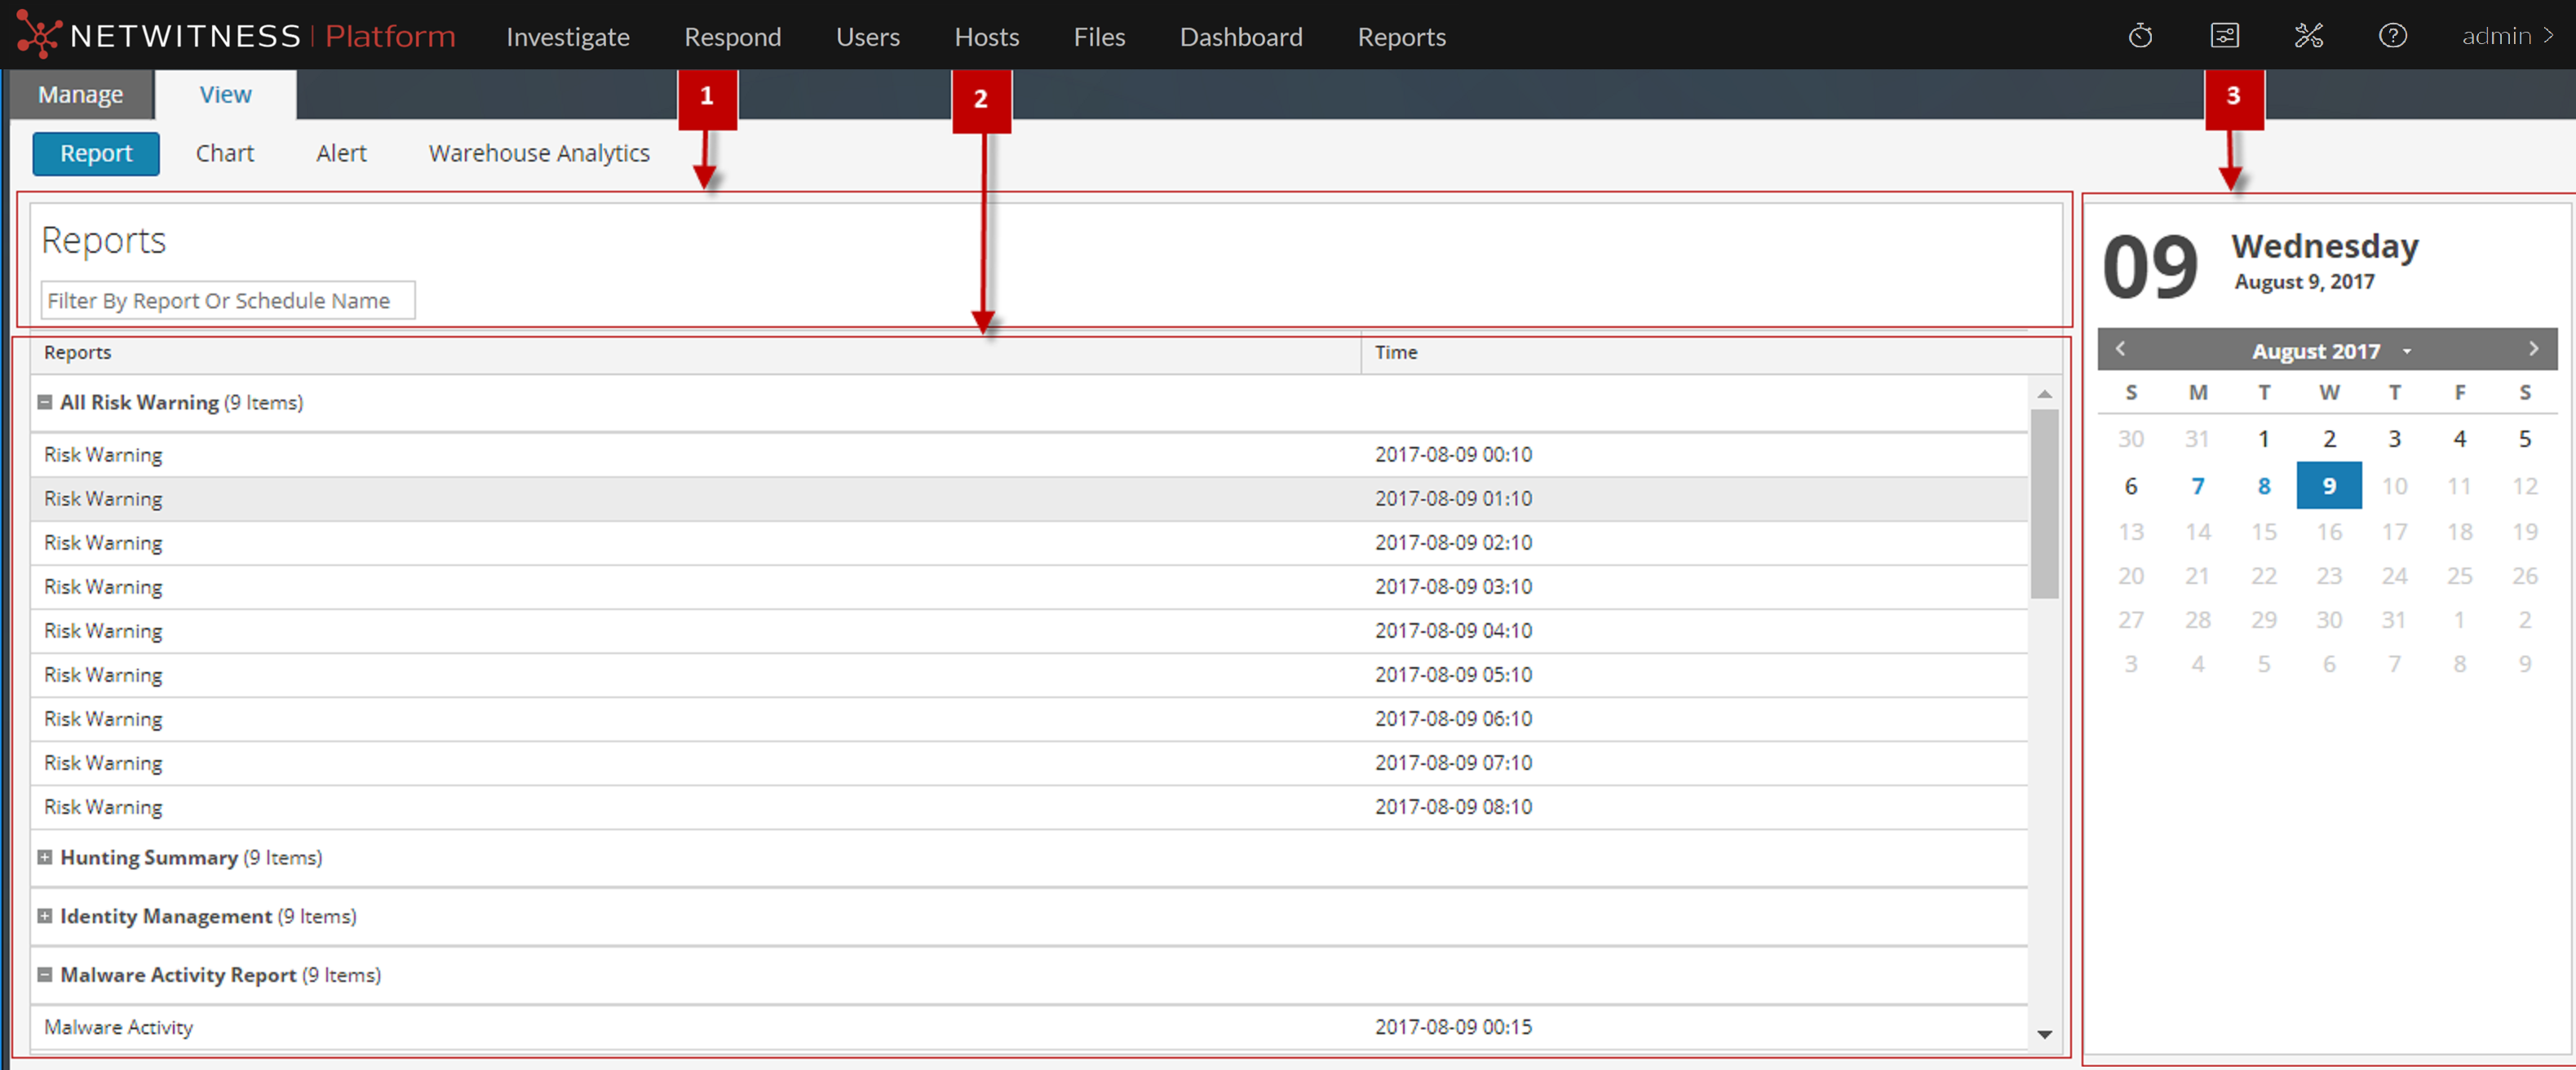The image size is (2576, 1070).
Task: Collapse the All Risk Warning group
Action: coord(45,403)
